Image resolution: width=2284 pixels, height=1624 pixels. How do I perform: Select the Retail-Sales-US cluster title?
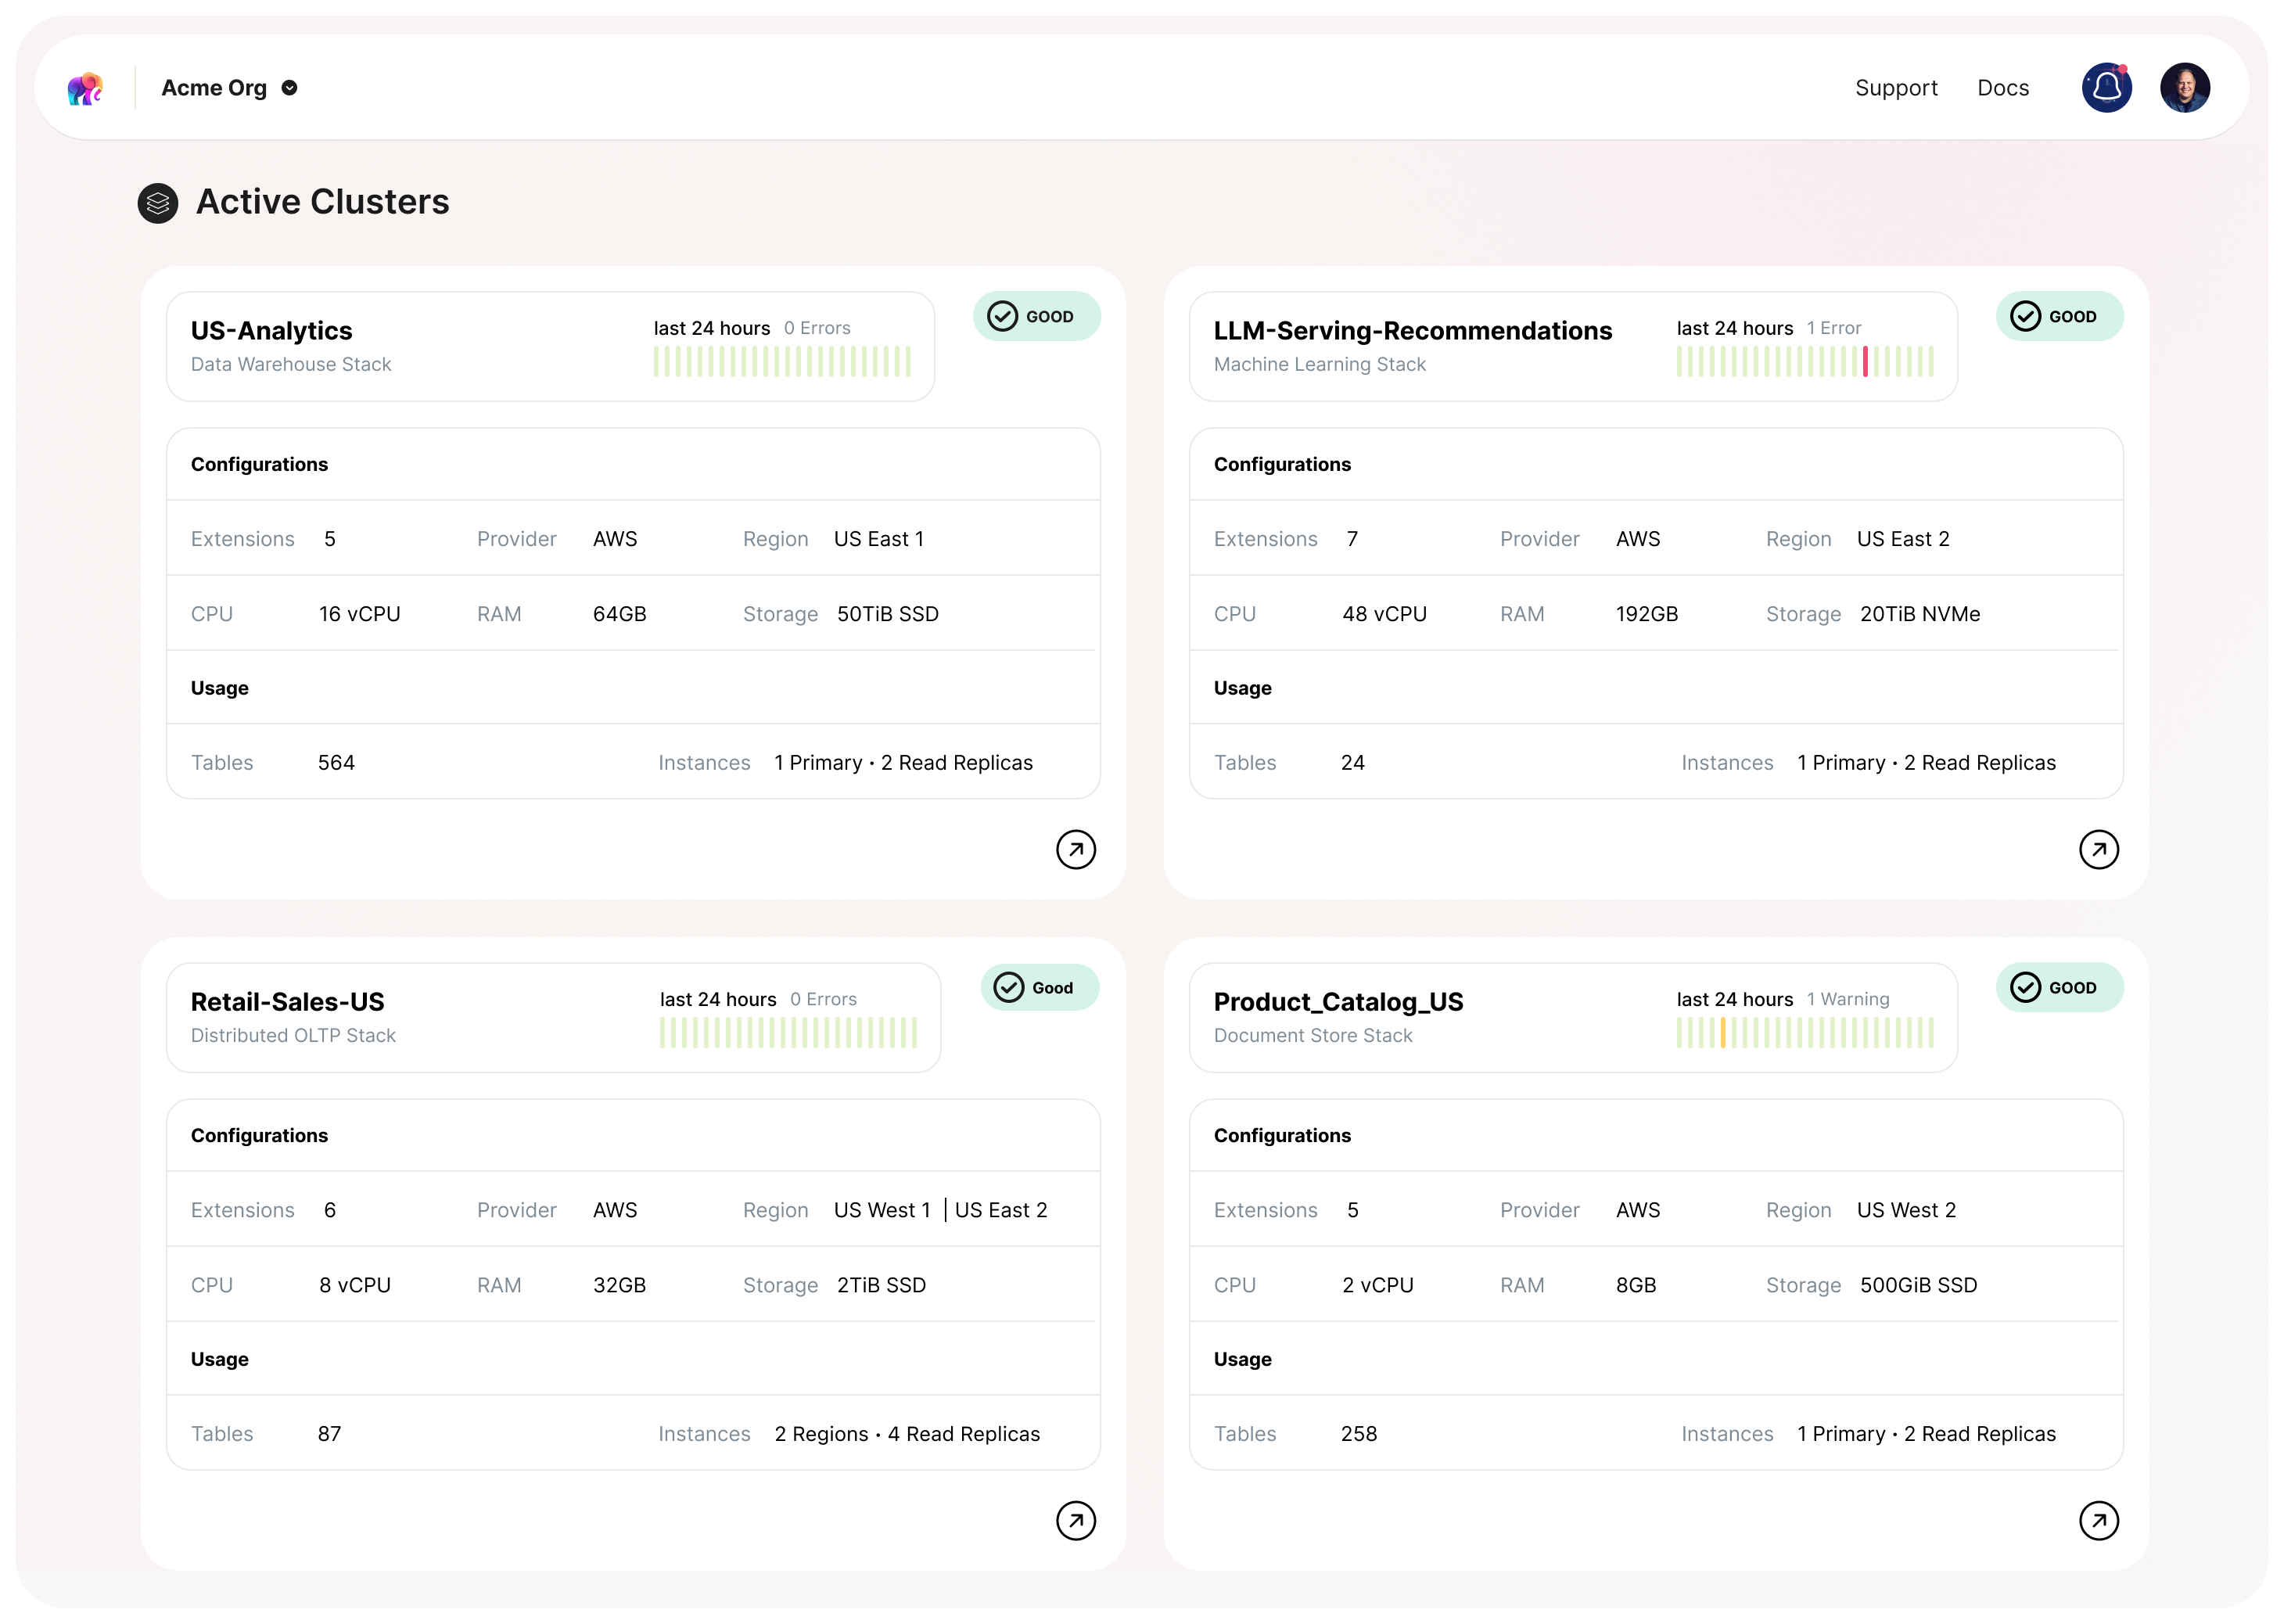tap(287, 1001)
